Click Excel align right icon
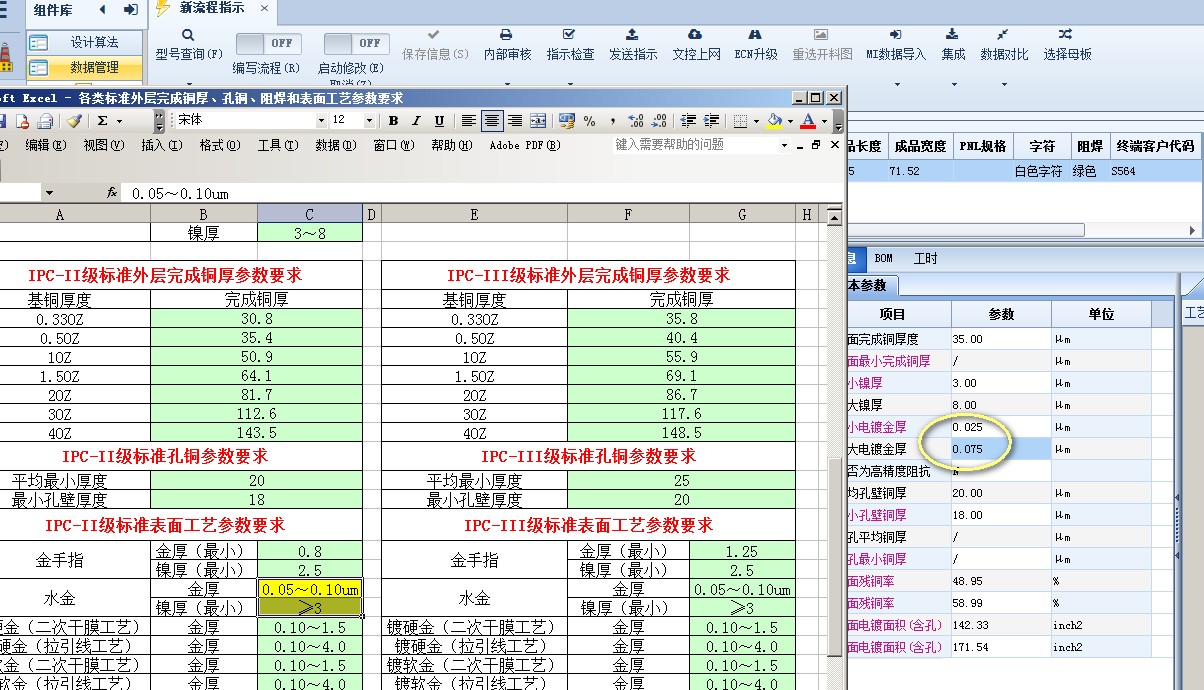Image resolution: width=1204 pixels, height=690 pixels. [x=514, y=121]
